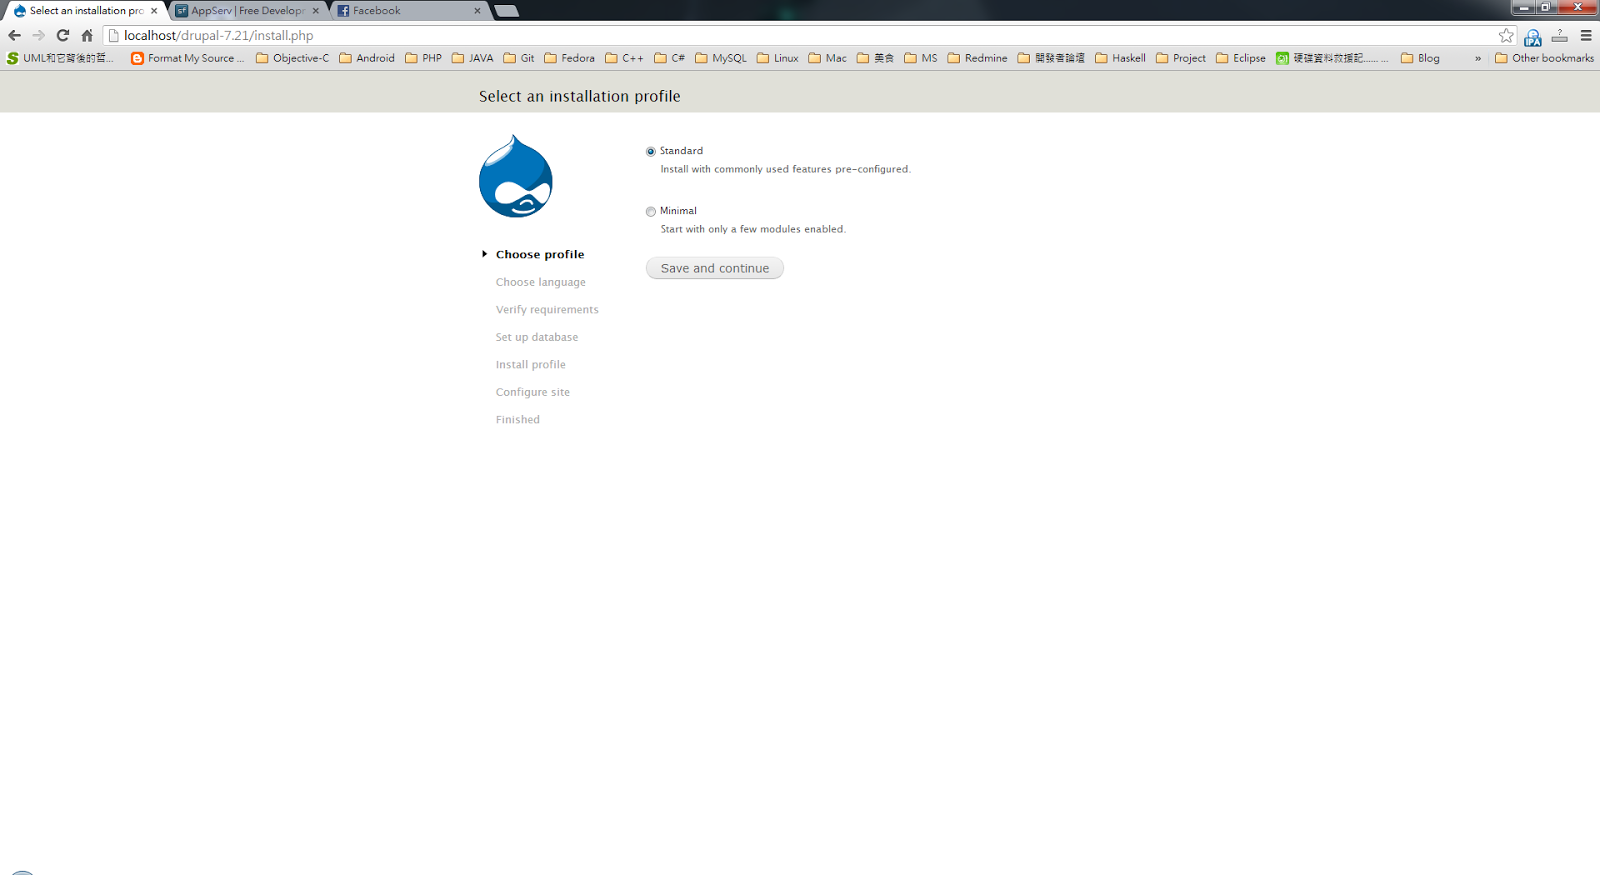This screenshot has height=875, width=1600.
Task: Click the Drupal drop logo
Action: tap(516, 176)
